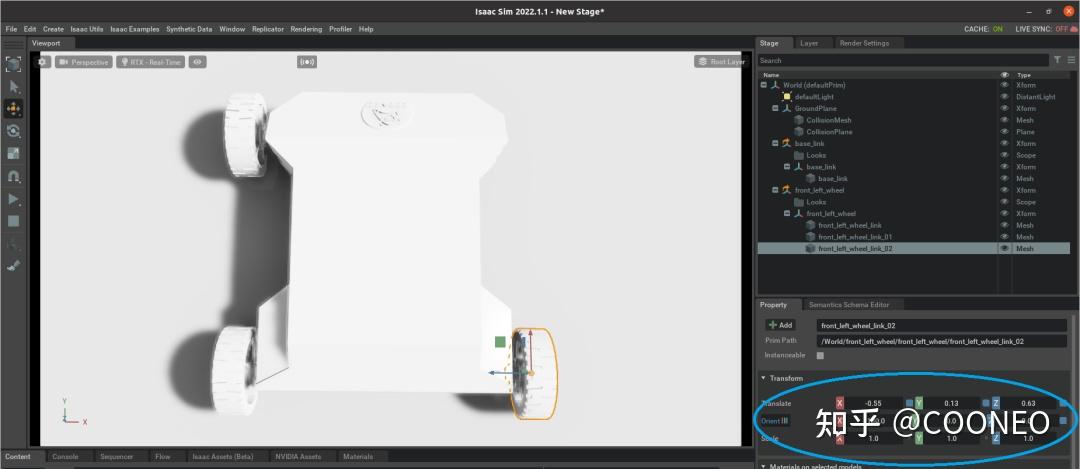
Task: Open the Stage filter funnel icon
Action: click(1057, 60)
